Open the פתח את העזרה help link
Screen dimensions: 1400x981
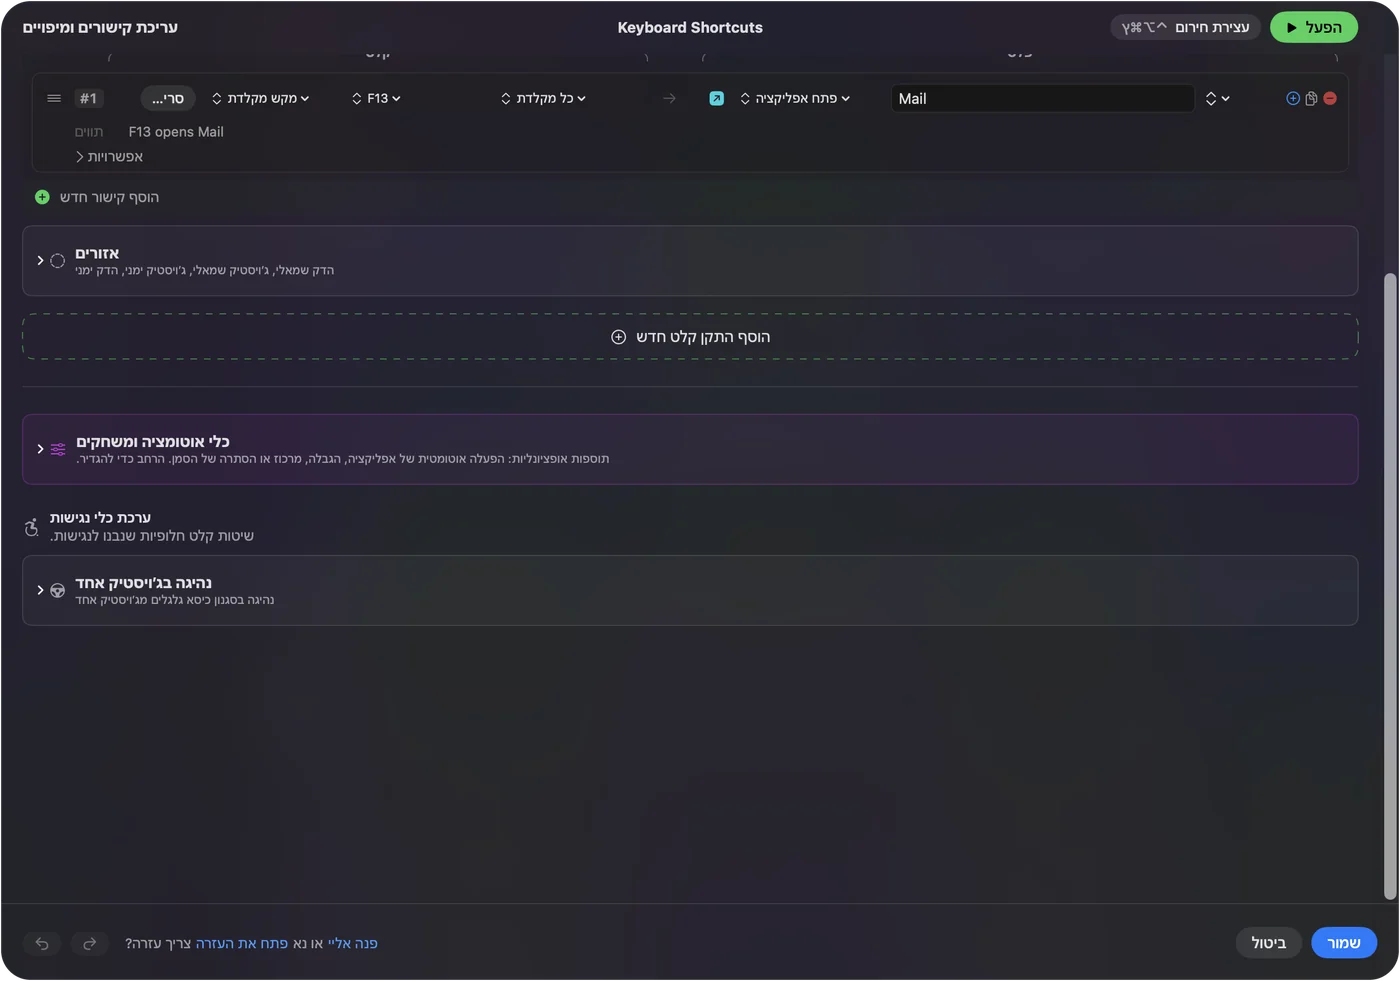pyautogui.click(x=242, y=943)
